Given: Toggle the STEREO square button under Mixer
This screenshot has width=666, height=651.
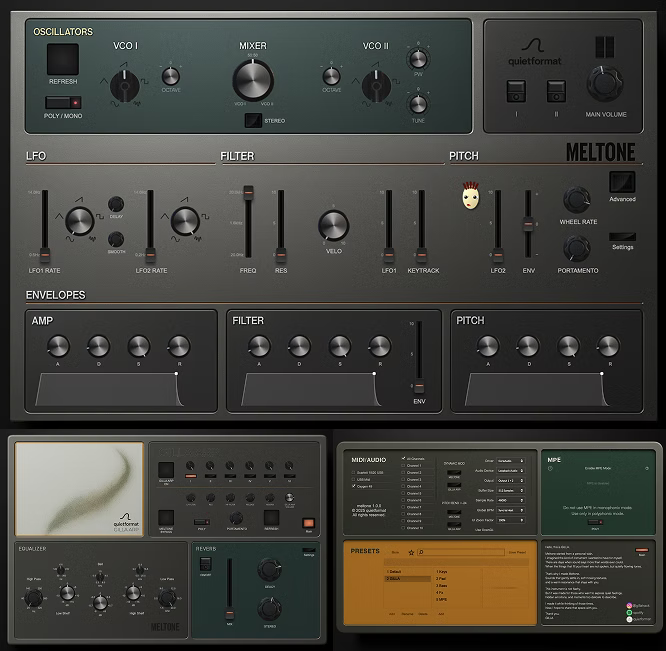Looking at the screenshot, I should tap(253, 121).
